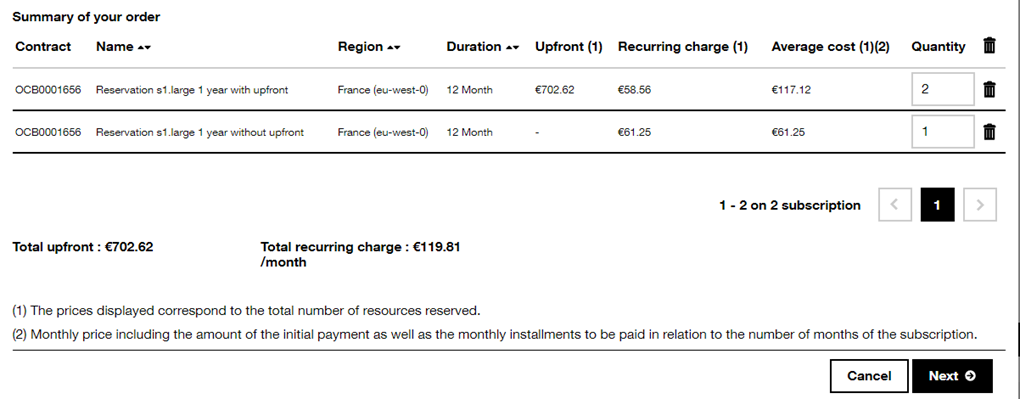Click the Quantity column header
Screen dimensions: 1020x399
tap(938, 47)
